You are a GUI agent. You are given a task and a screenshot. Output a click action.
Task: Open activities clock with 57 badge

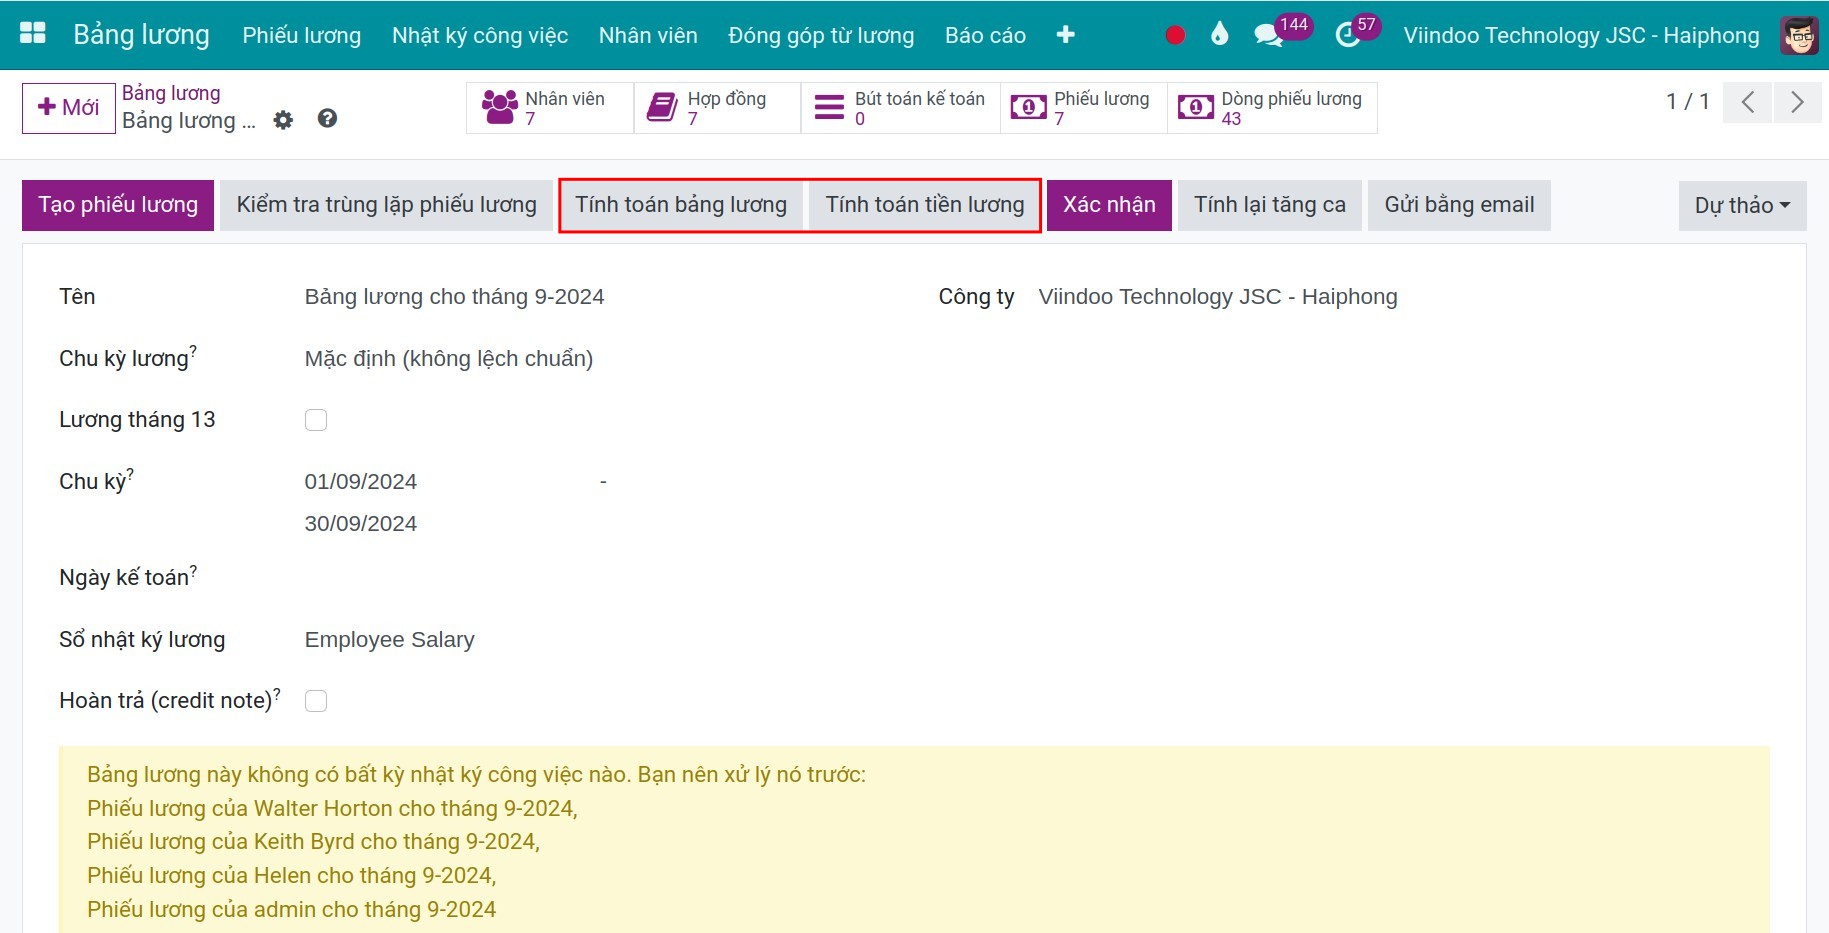click(x=1357, y=33)
